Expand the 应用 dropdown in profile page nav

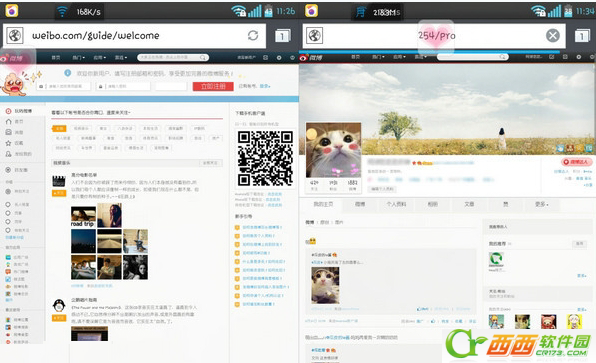[x=399, y=57]
